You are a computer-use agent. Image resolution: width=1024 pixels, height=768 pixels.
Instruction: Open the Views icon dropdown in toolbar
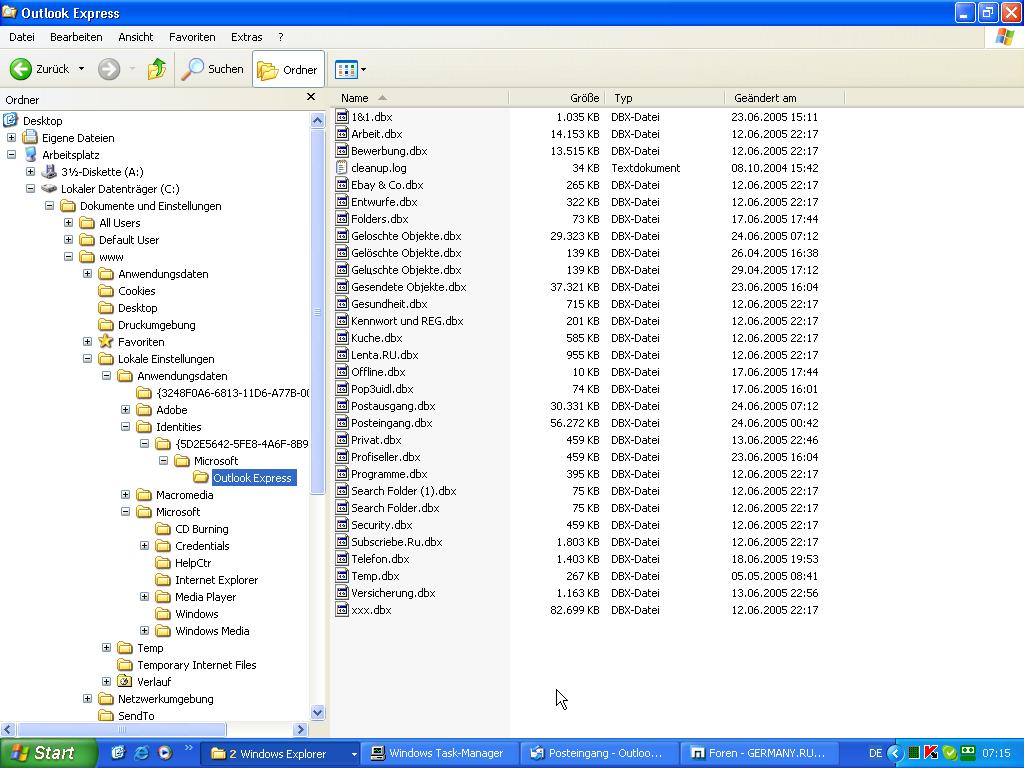351,69
